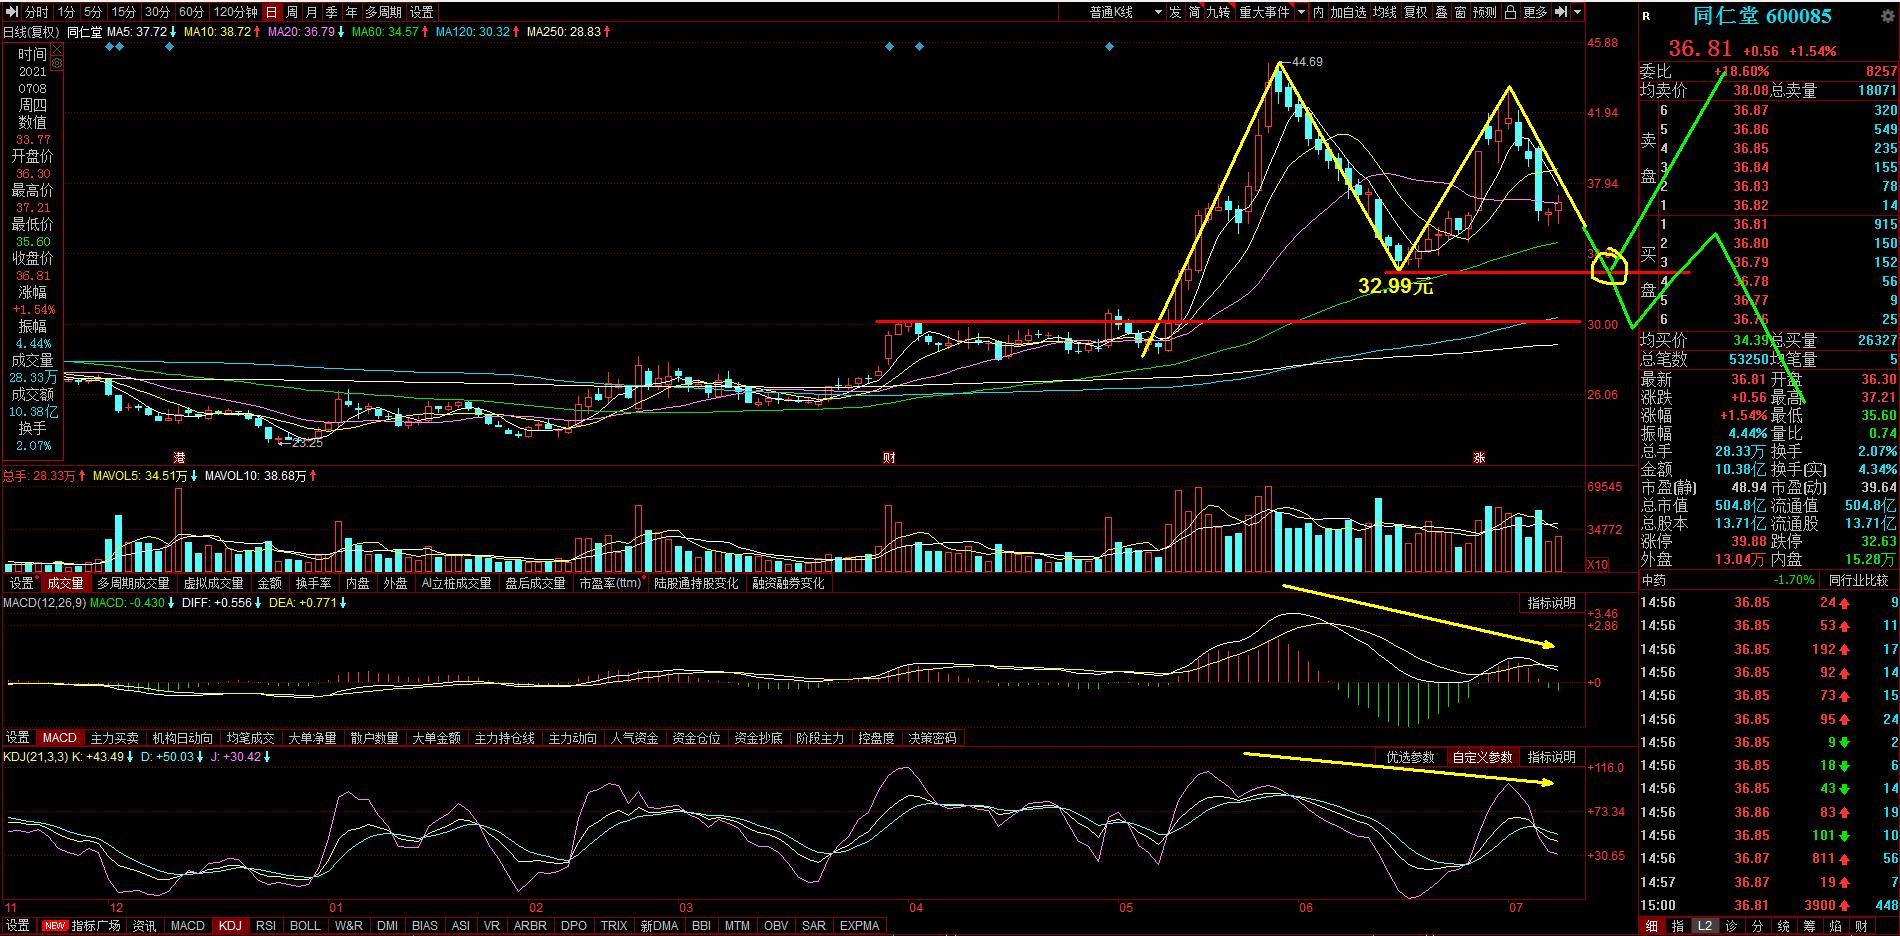Screen dimensions: 1900x936
Task: Click the 窗 window icon in toolbar
Action: click(1460, 12)
